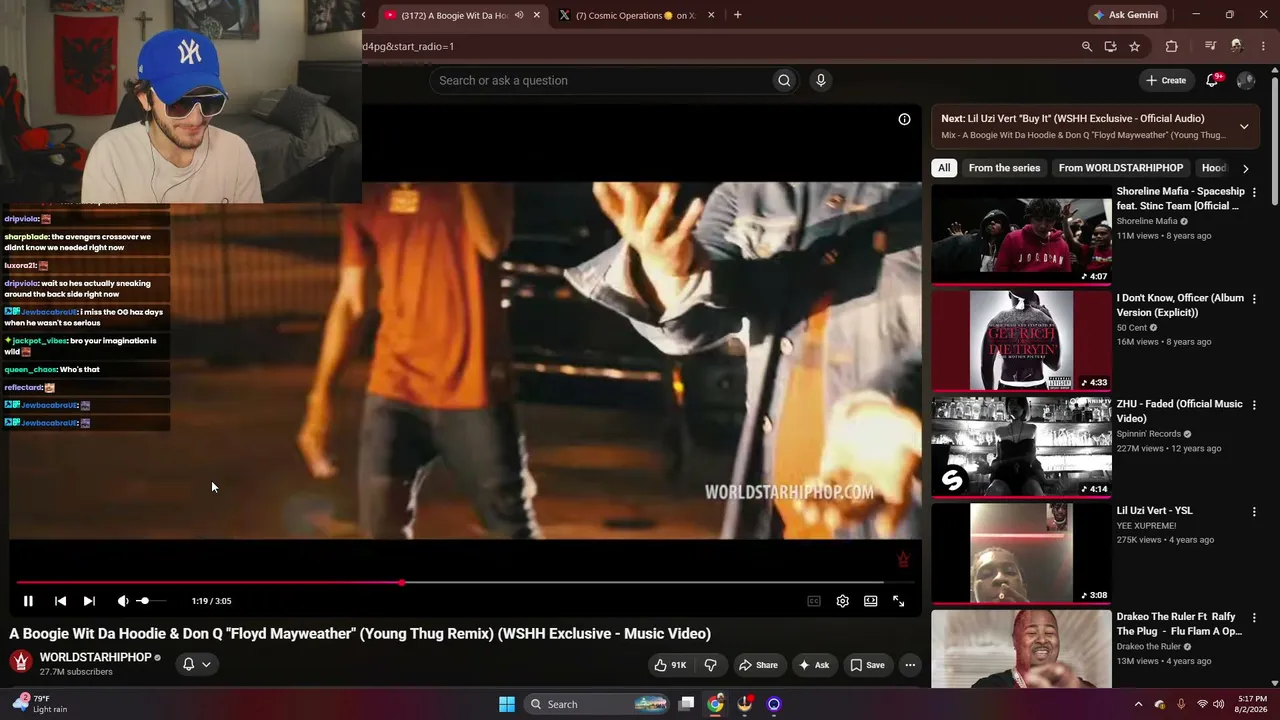Open options for the Drakeo The Ruler video
Viewport: 1280px width, 720px height.
tap(1254, 618)
